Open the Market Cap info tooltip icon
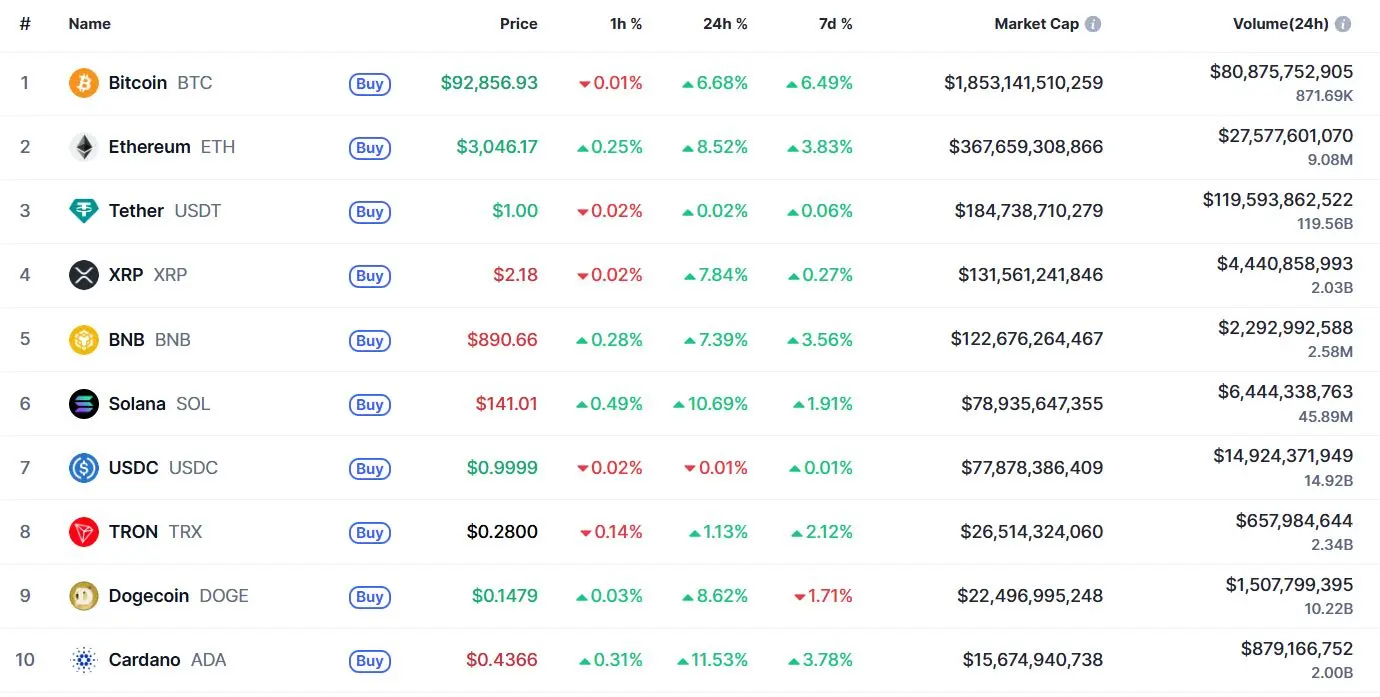 pyautogui.click(x=1093, y=24)
